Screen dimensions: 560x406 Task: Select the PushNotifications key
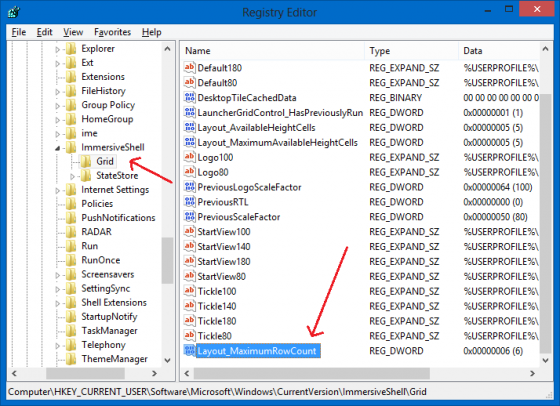pyautogui.click(x=118, y=218)
